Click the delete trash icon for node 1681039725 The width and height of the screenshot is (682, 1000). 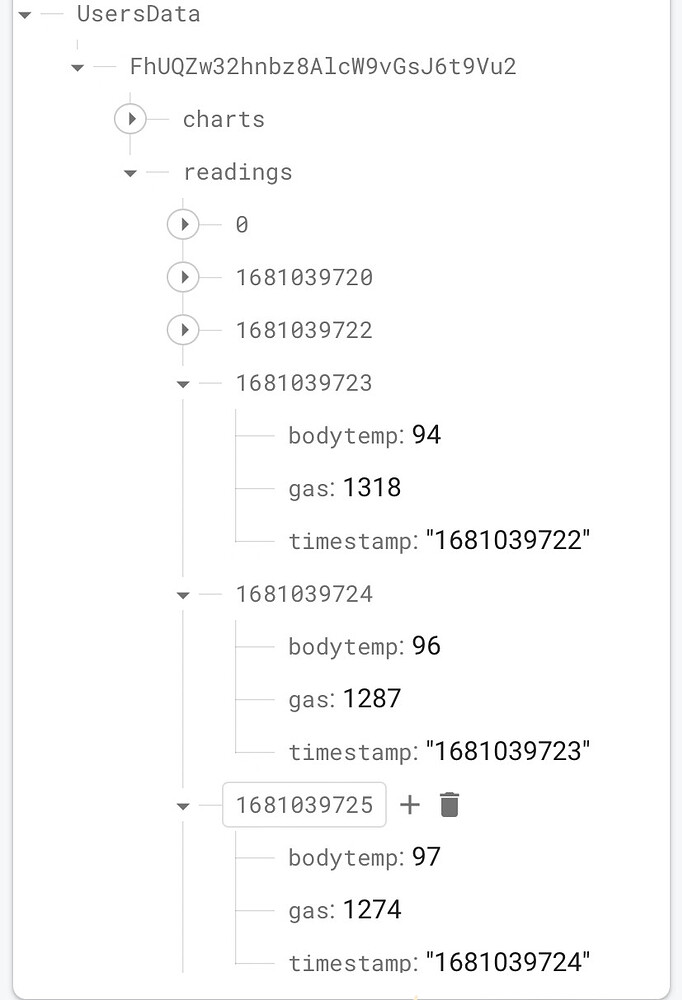[x=449, y=804]
